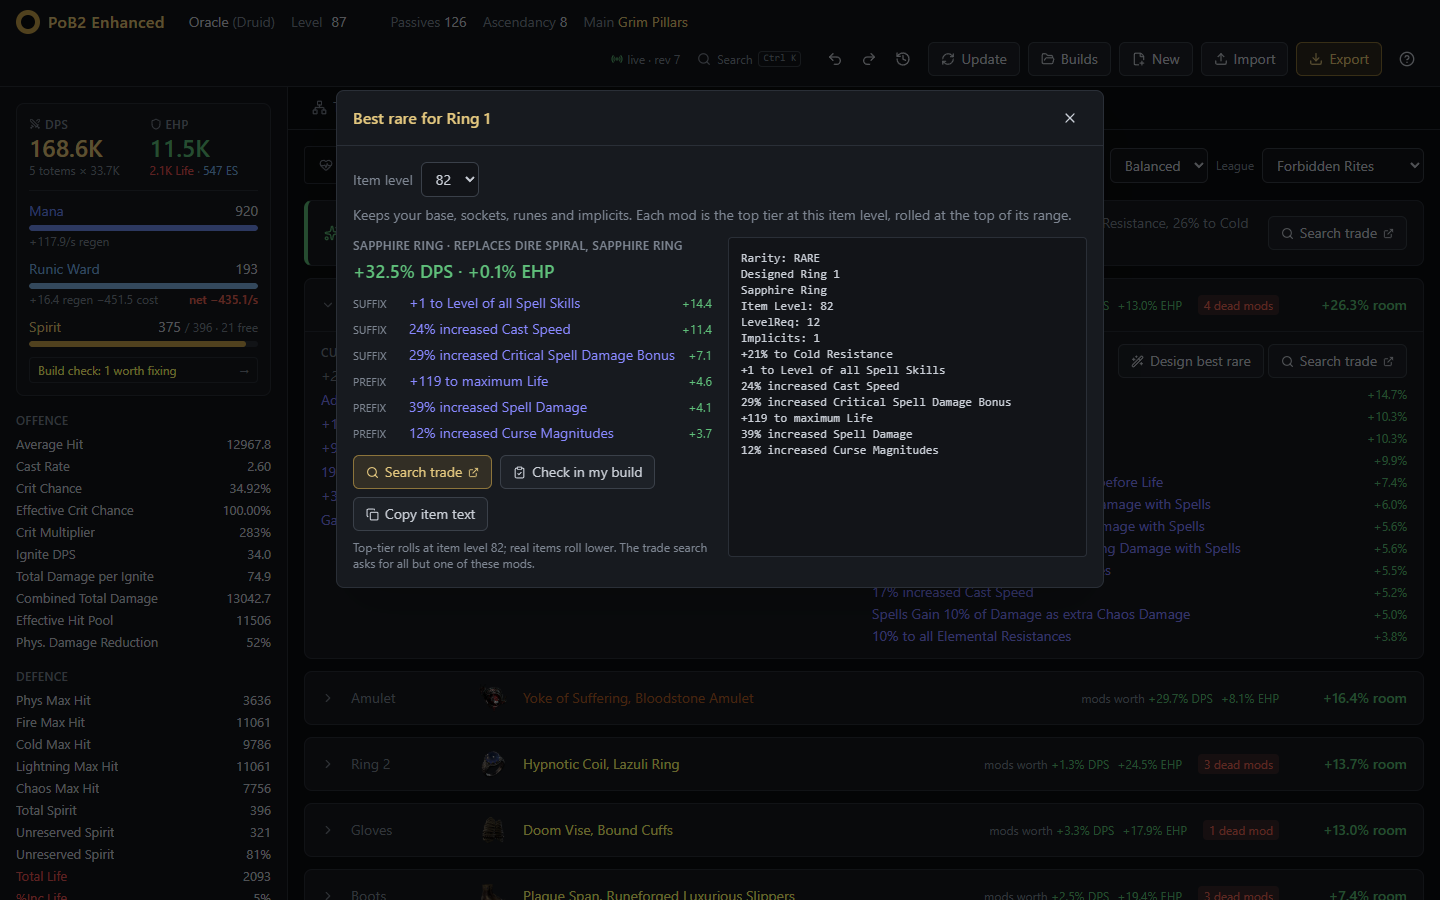The width and height of the screenshot is (1440, 900).
Task: Click the '1 dead mod' badge on Gloves
Action: (1241, 831)
